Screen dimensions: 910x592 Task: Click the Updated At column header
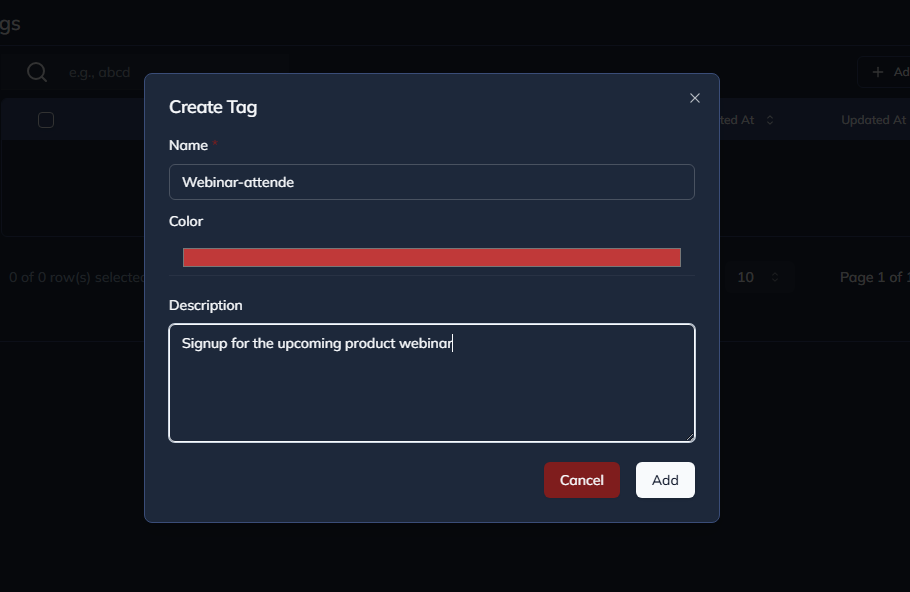[871, 119]
